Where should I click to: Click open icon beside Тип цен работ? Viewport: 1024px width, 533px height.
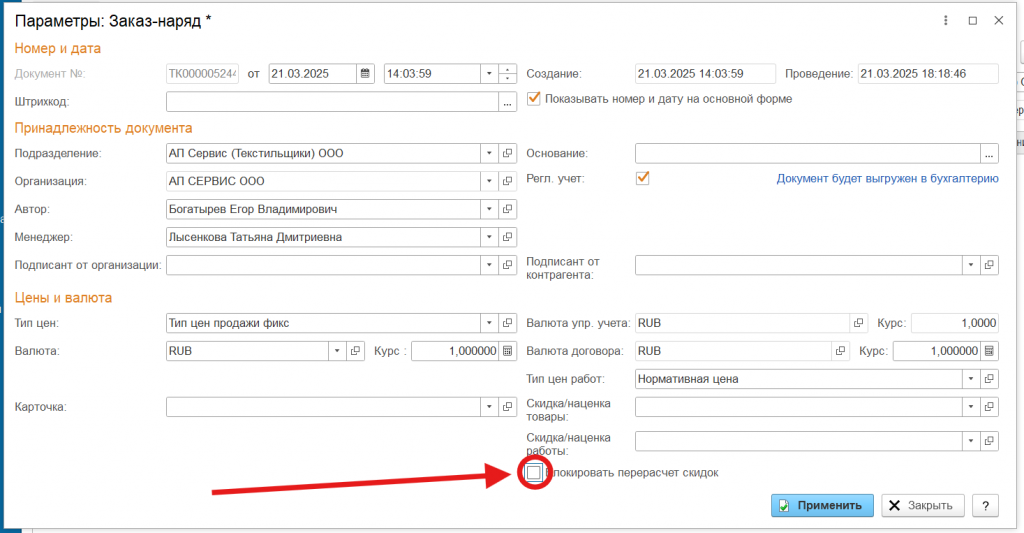point(989,379)
